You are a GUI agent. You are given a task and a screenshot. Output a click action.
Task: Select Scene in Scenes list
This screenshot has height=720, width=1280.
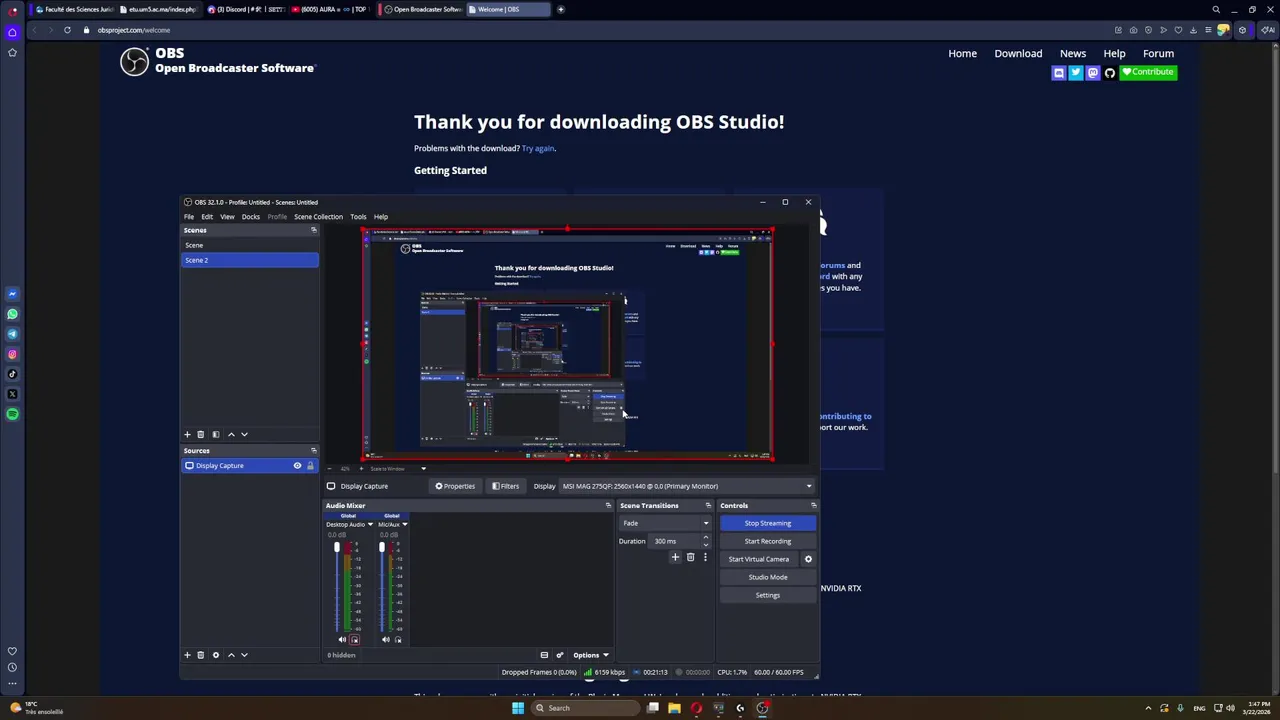[x=250, y=245]
